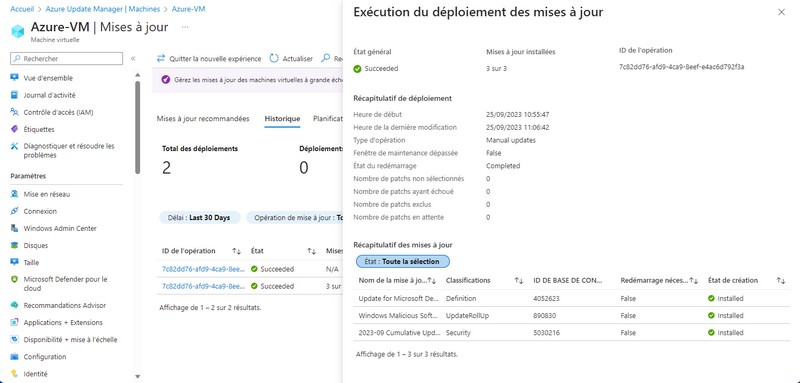The image size is (800, 383).
Task: Click Installed status for Security update
Action: (x=726, y=333)
